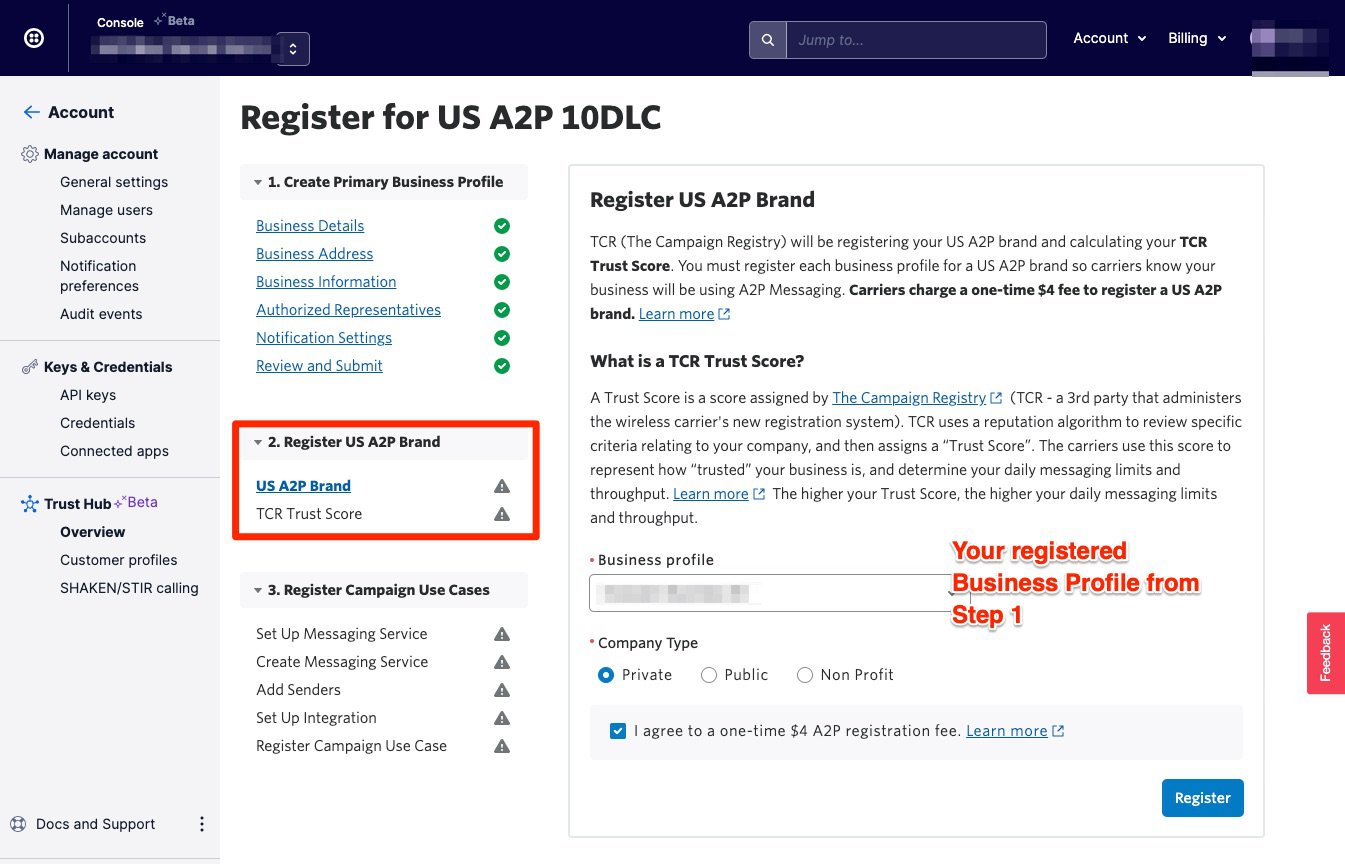
Task: Open the Account menu
Action: point(1108,38)
